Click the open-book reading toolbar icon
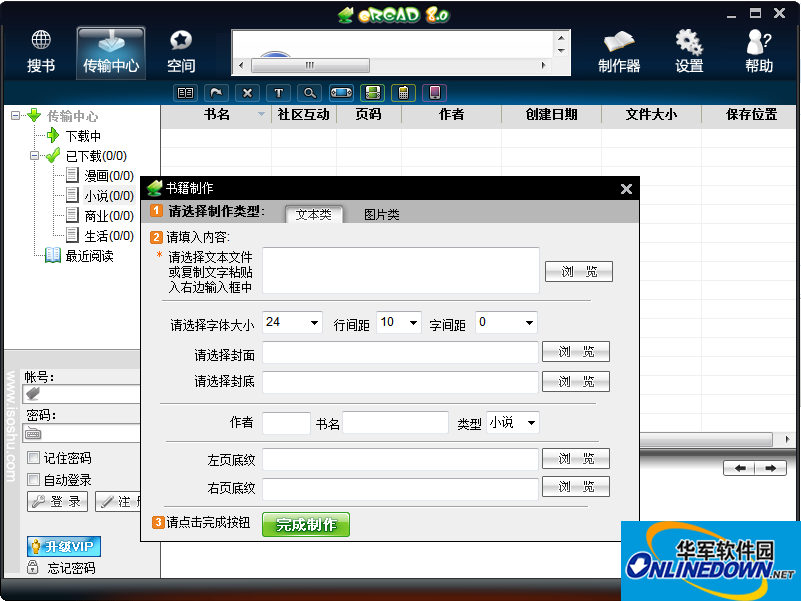The width and height of the screenshot is (801, 601). 186,93
